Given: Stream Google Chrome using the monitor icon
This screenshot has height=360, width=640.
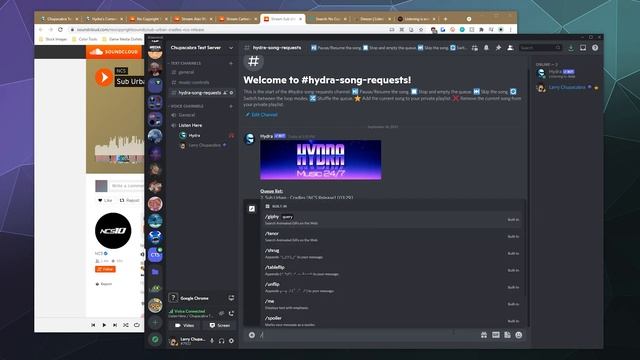Looking at the screenshot, I should coord(231,298).
